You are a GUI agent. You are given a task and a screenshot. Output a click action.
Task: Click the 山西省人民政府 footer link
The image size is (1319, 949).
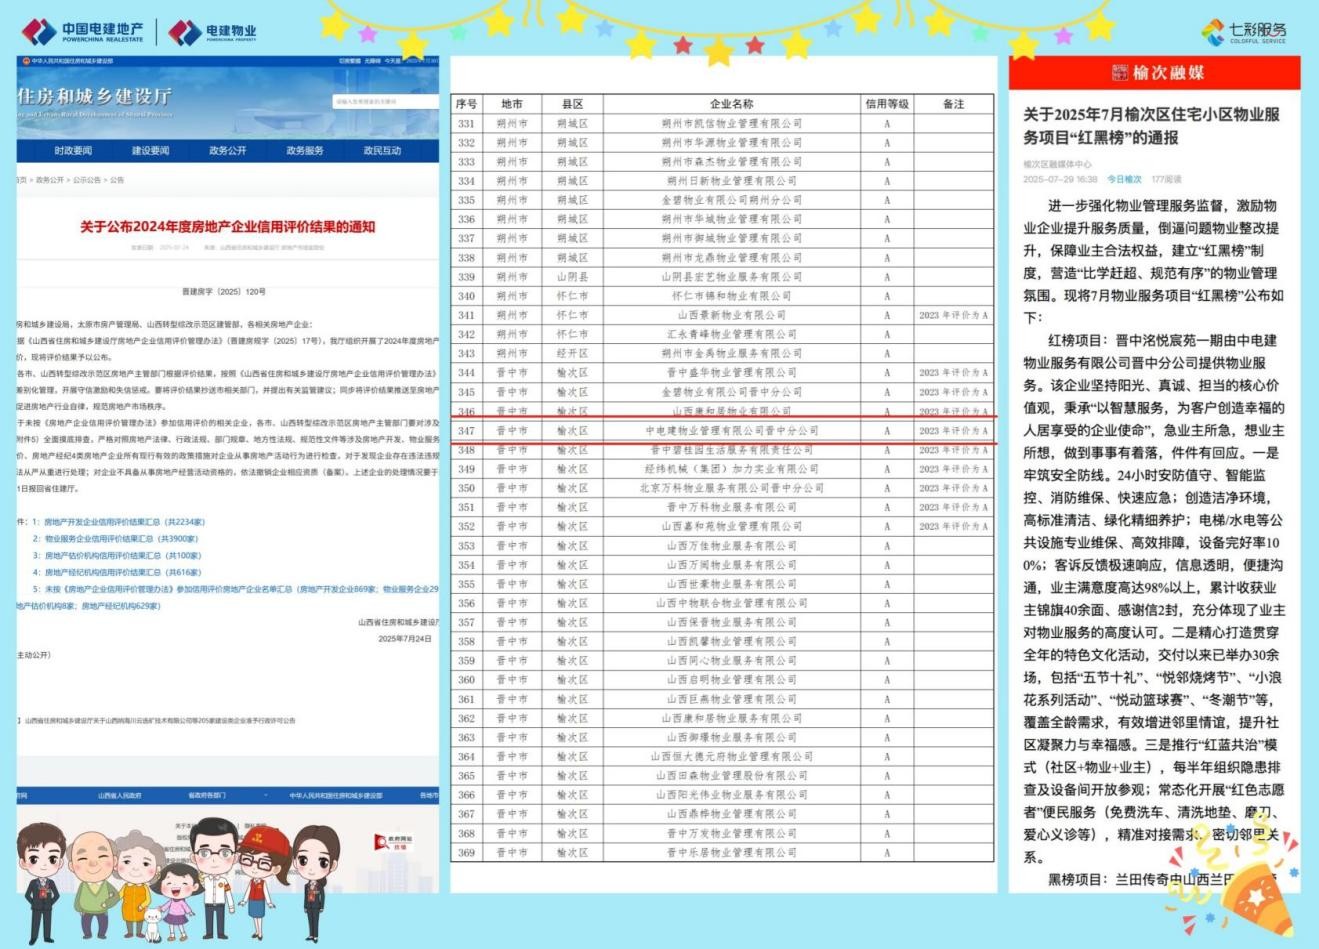pyautogui.click(x=119, y=796)
